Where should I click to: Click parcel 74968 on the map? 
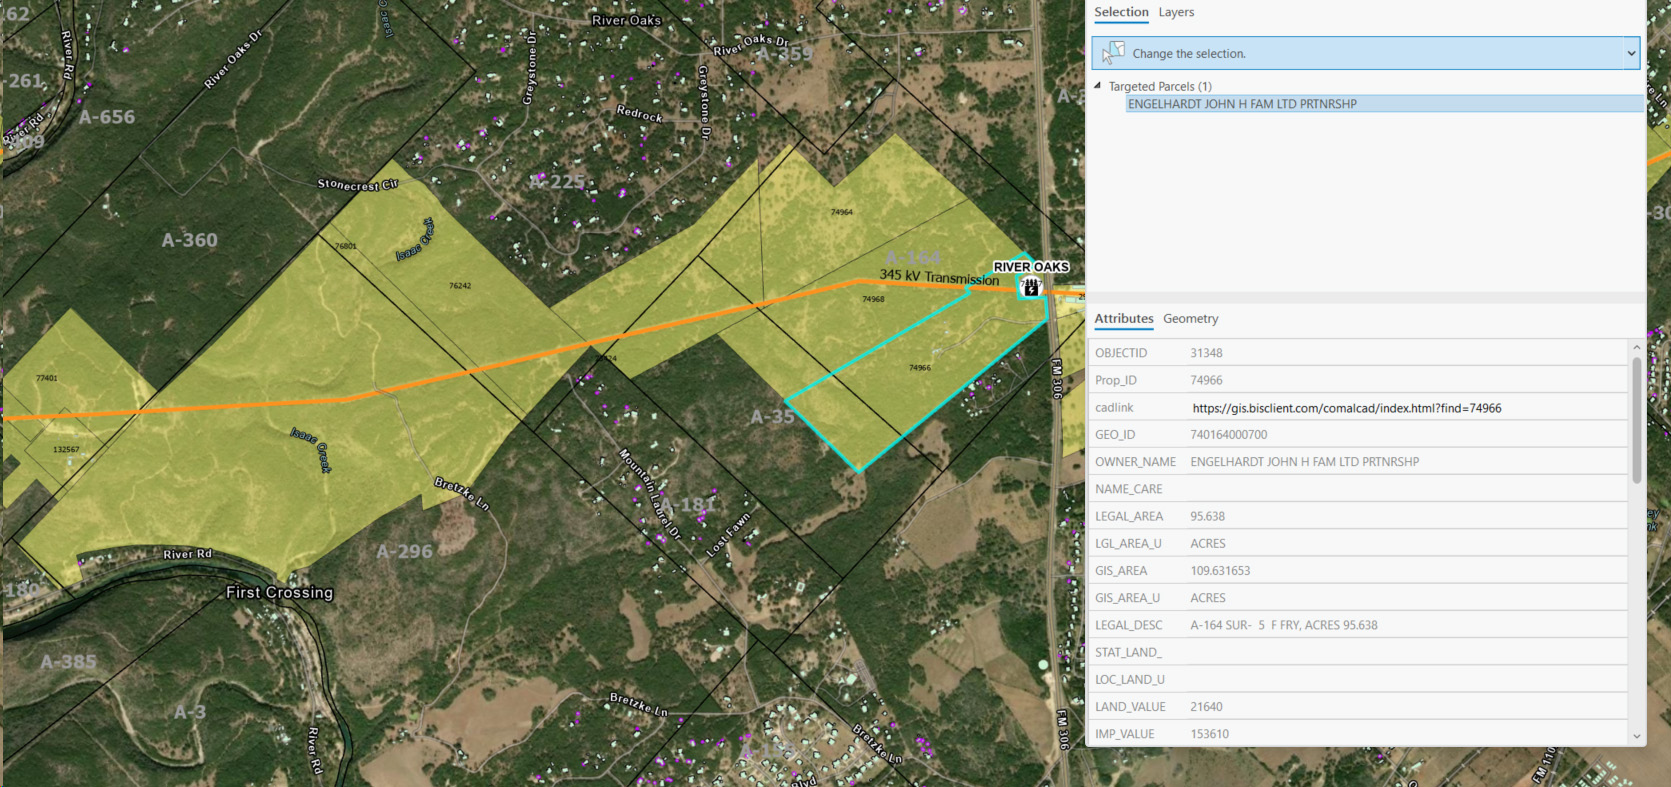873,299
